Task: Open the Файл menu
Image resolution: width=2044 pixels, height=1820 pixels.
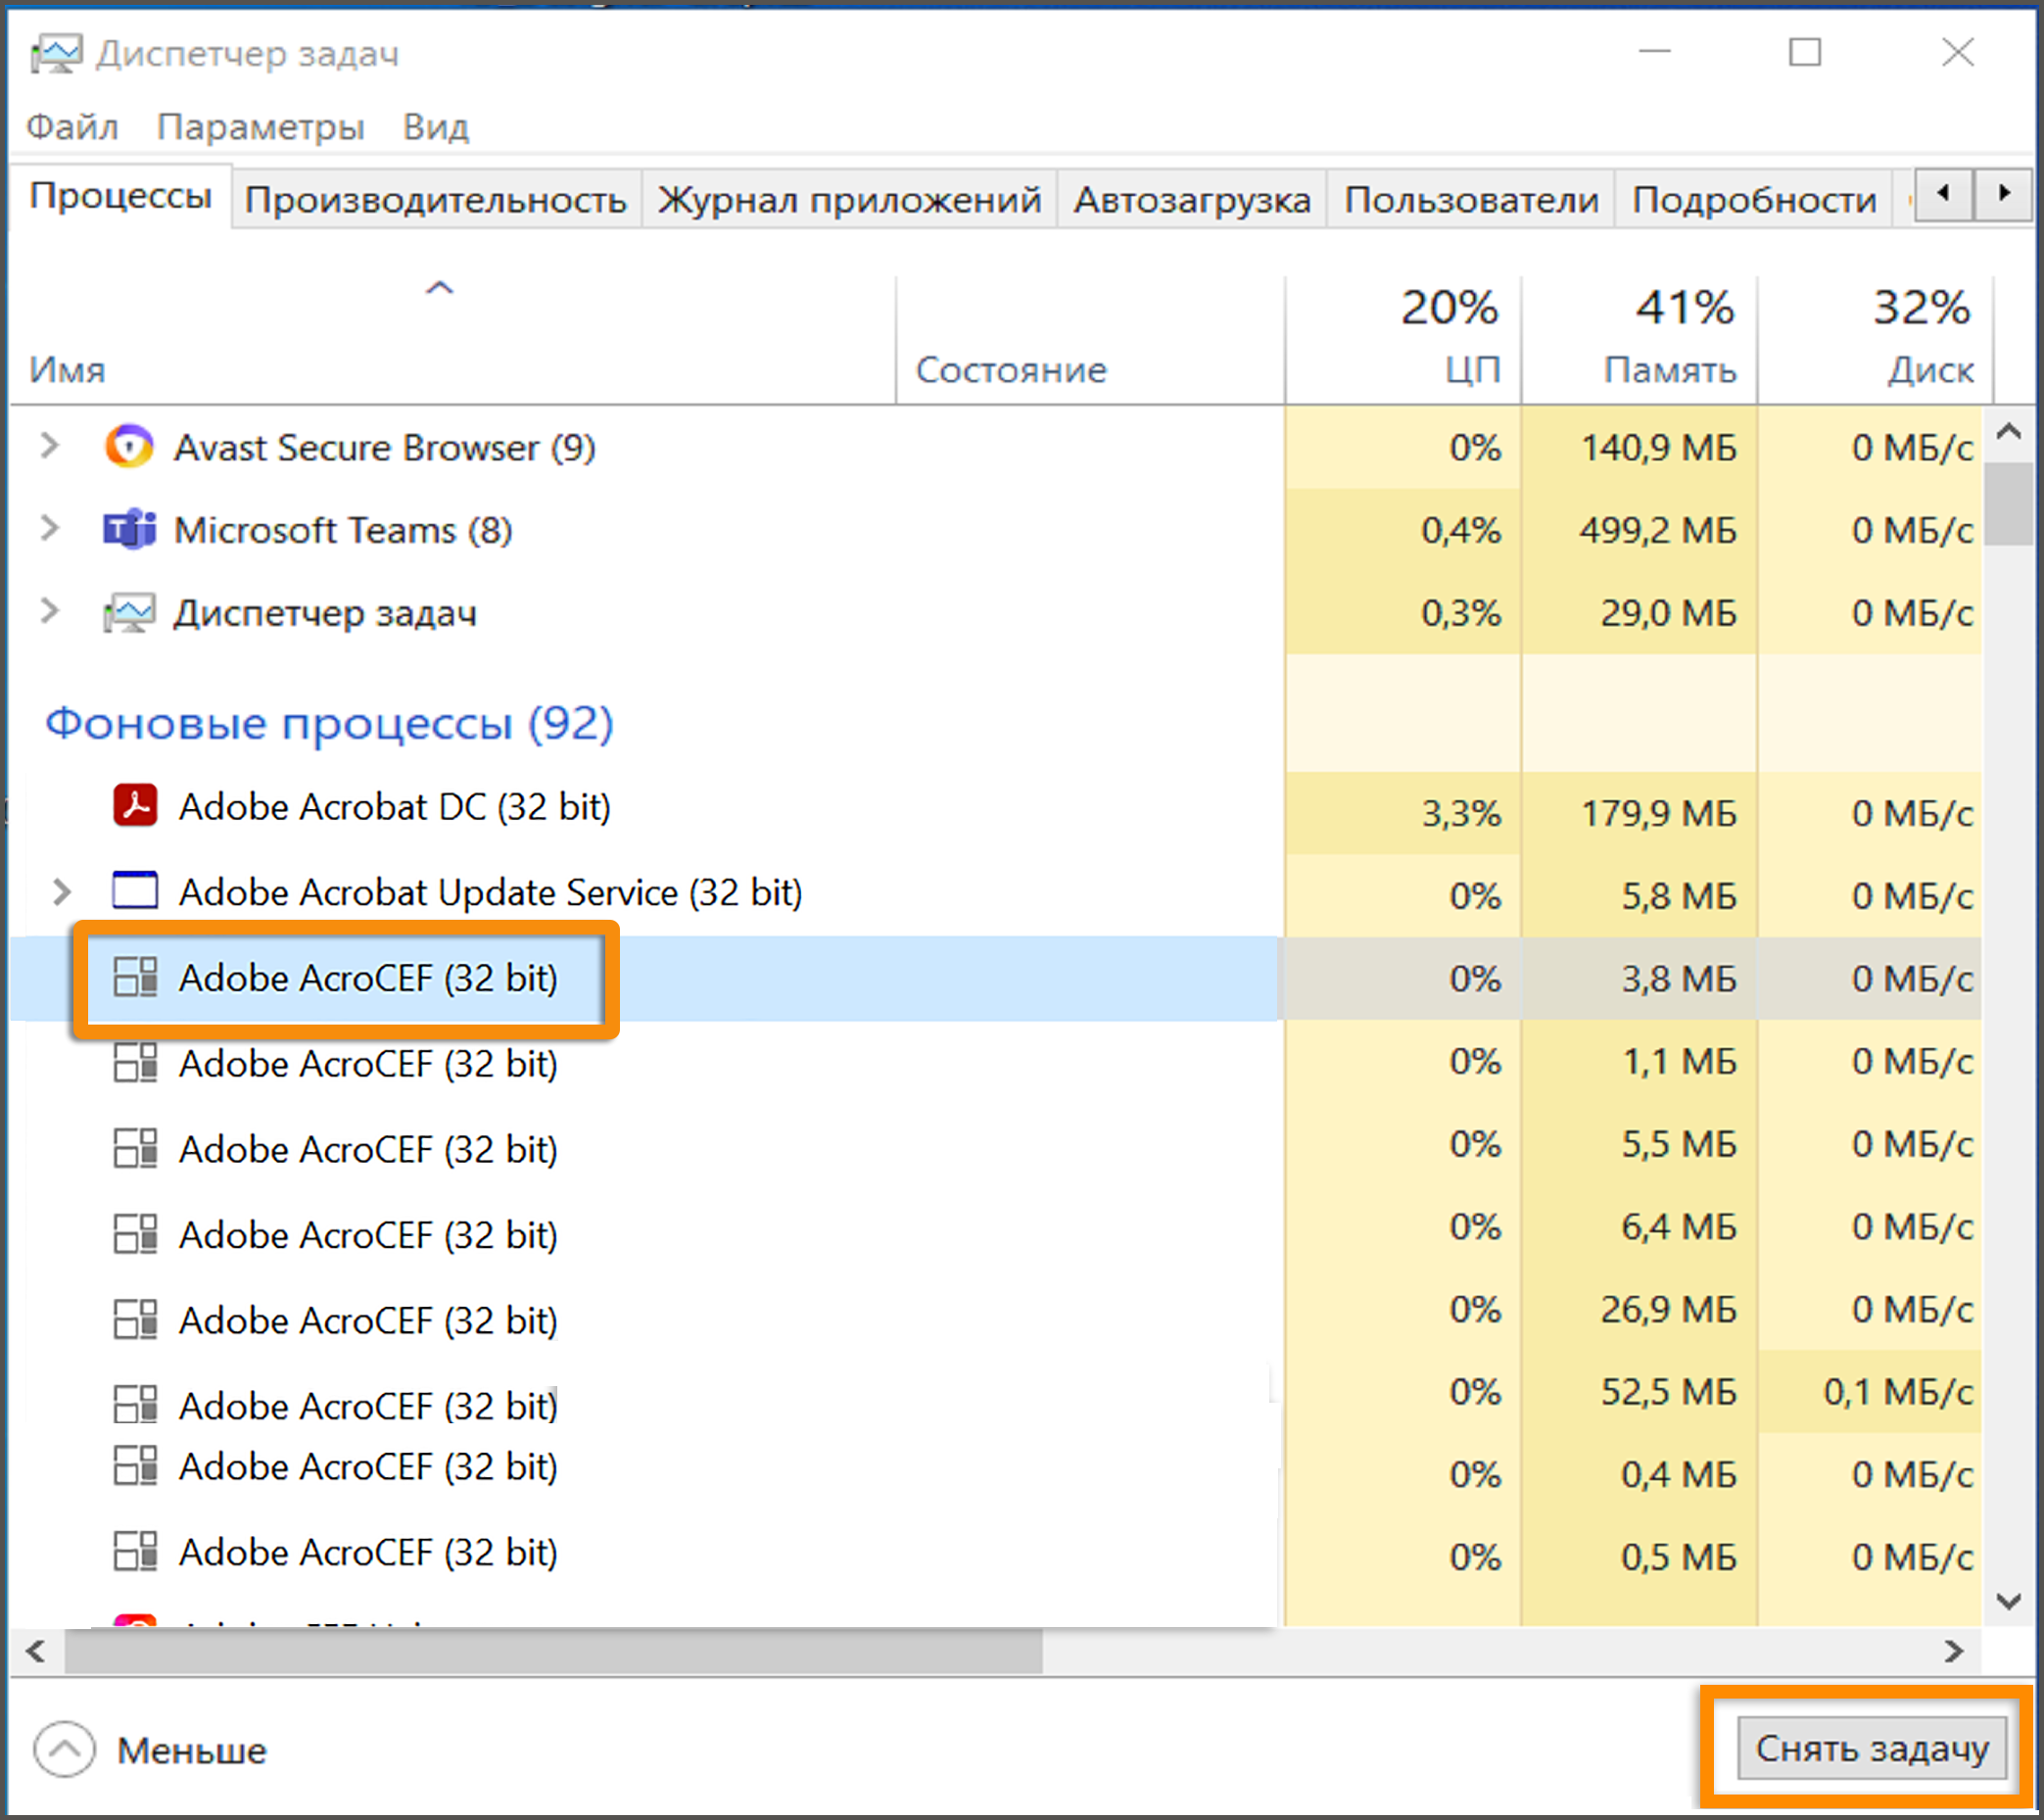Action: coord(72,127)
